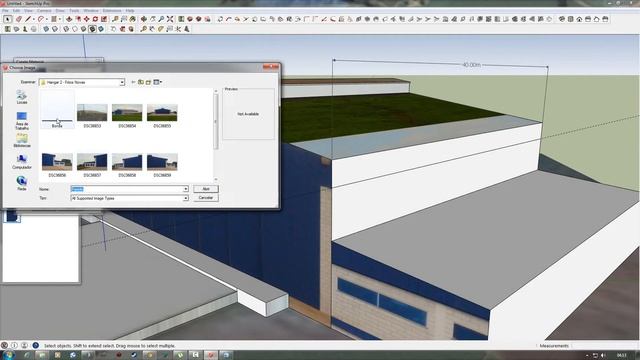Create a new folder in dialog
Screen dimensions: 640x360
(149, 82)
